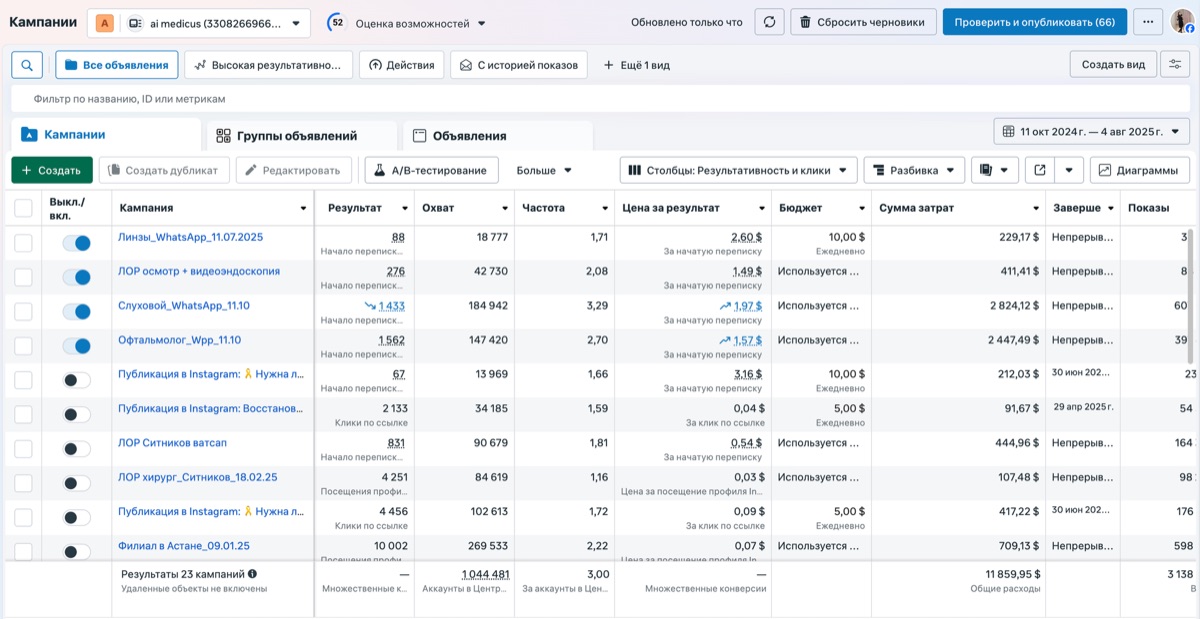Click the opportunity score 52 circle

tap(336, 22)
